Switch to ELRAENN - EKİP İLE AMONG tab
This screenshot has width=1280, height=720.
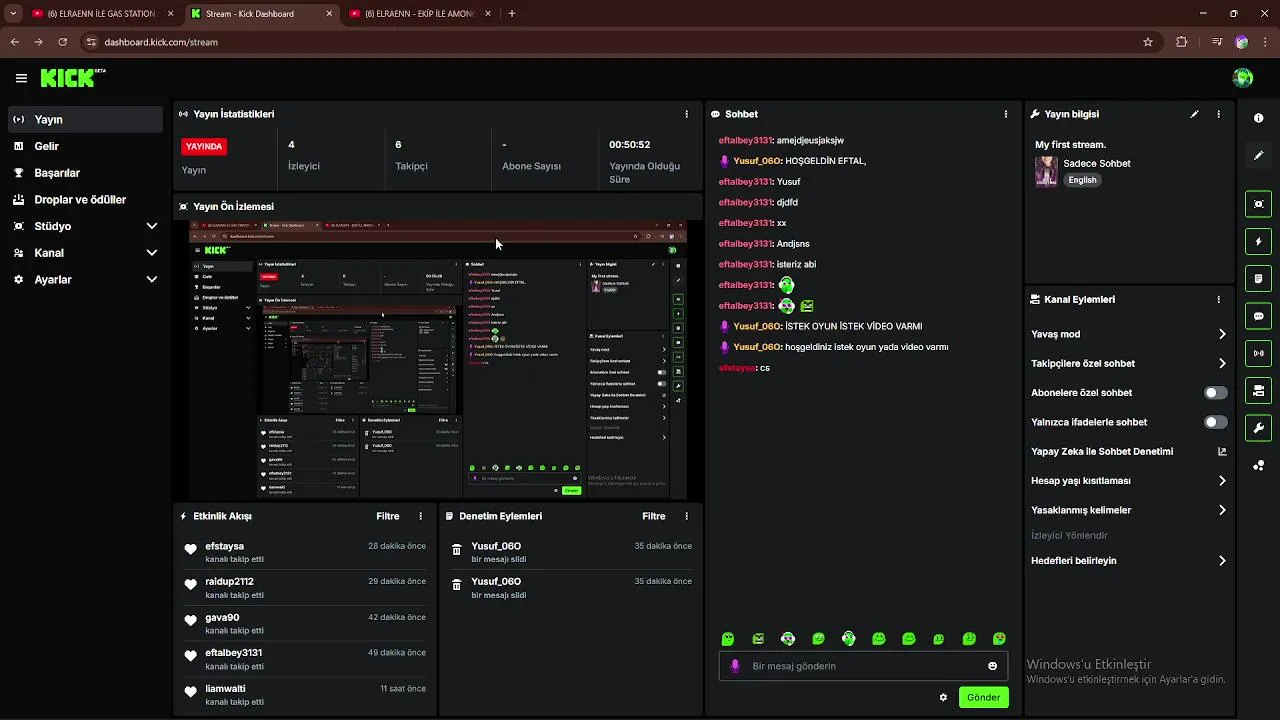420,14
